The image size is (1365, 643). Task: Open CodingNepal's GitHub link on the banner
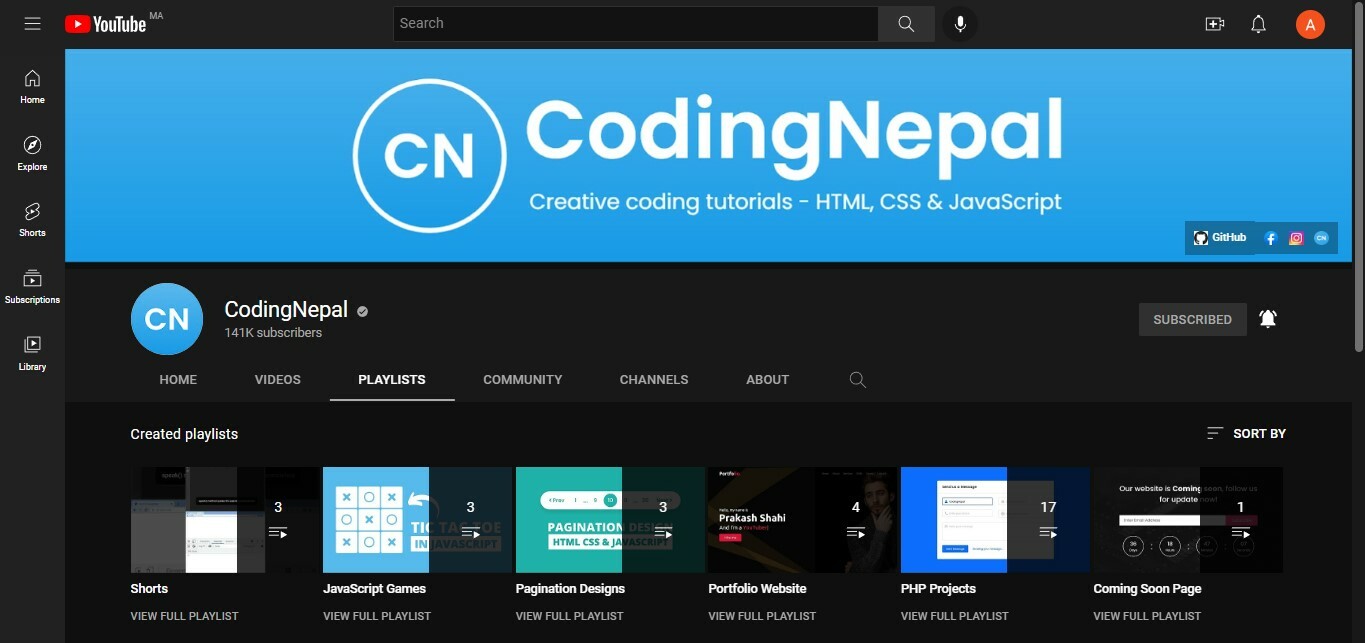(x=1219, y=237)
